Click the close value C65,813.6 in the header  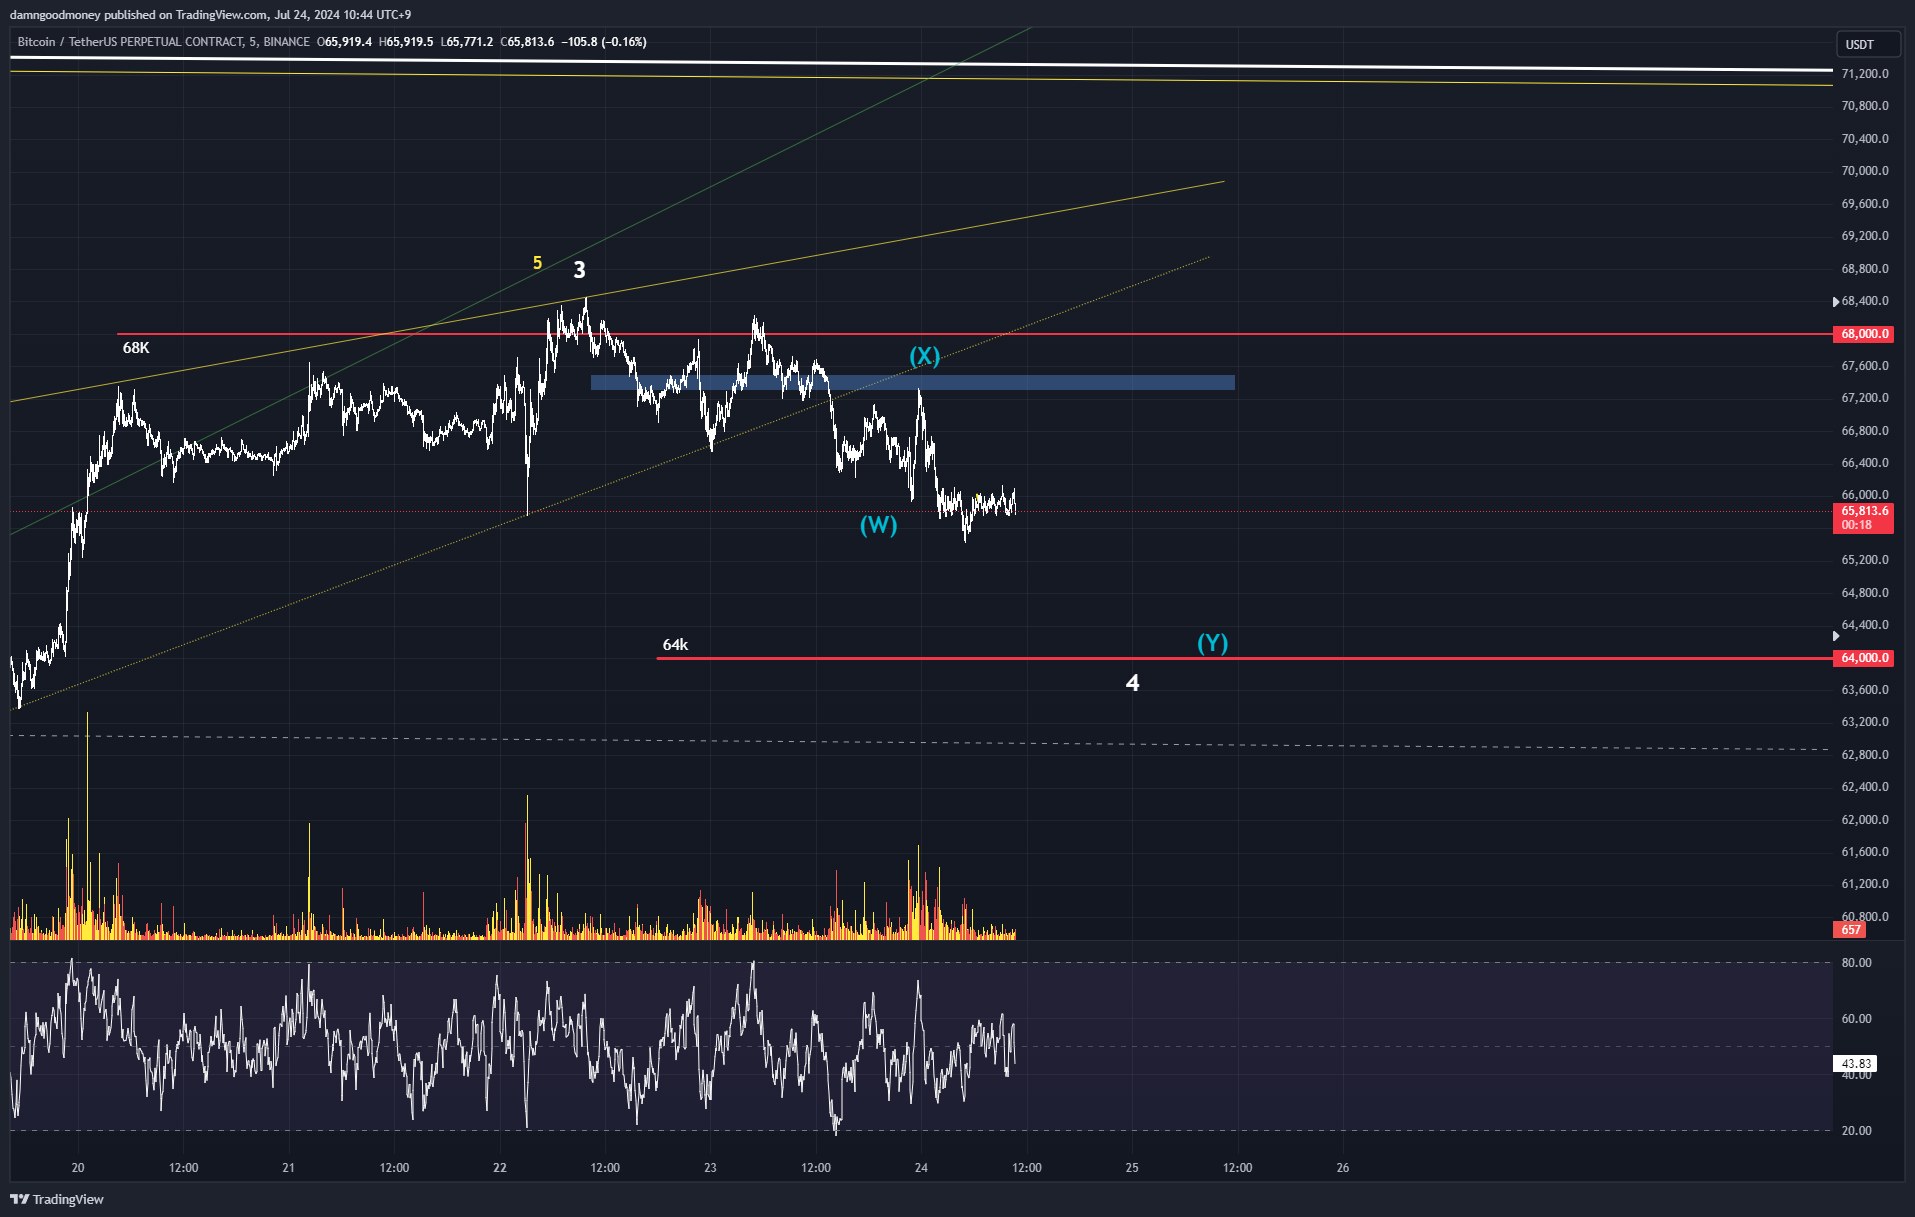(x=528, y=42)
